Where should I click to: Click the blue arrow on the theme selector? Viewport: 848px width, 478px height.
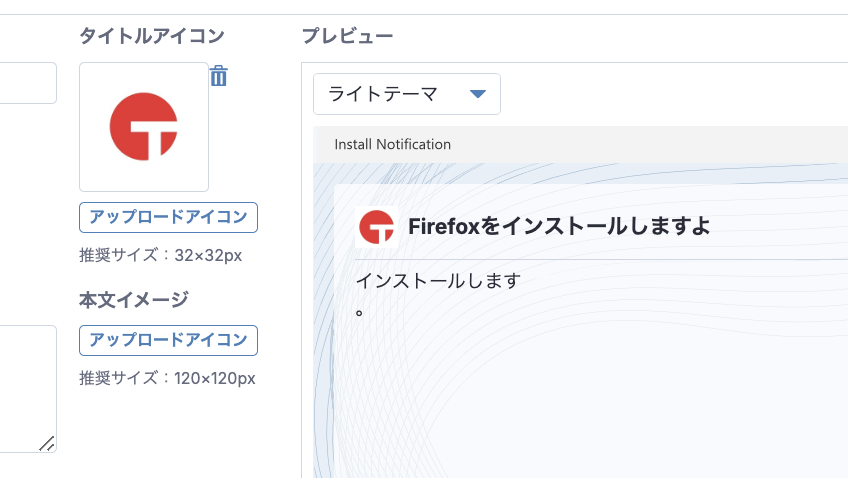pyautogui.click(x=477, y=94)
